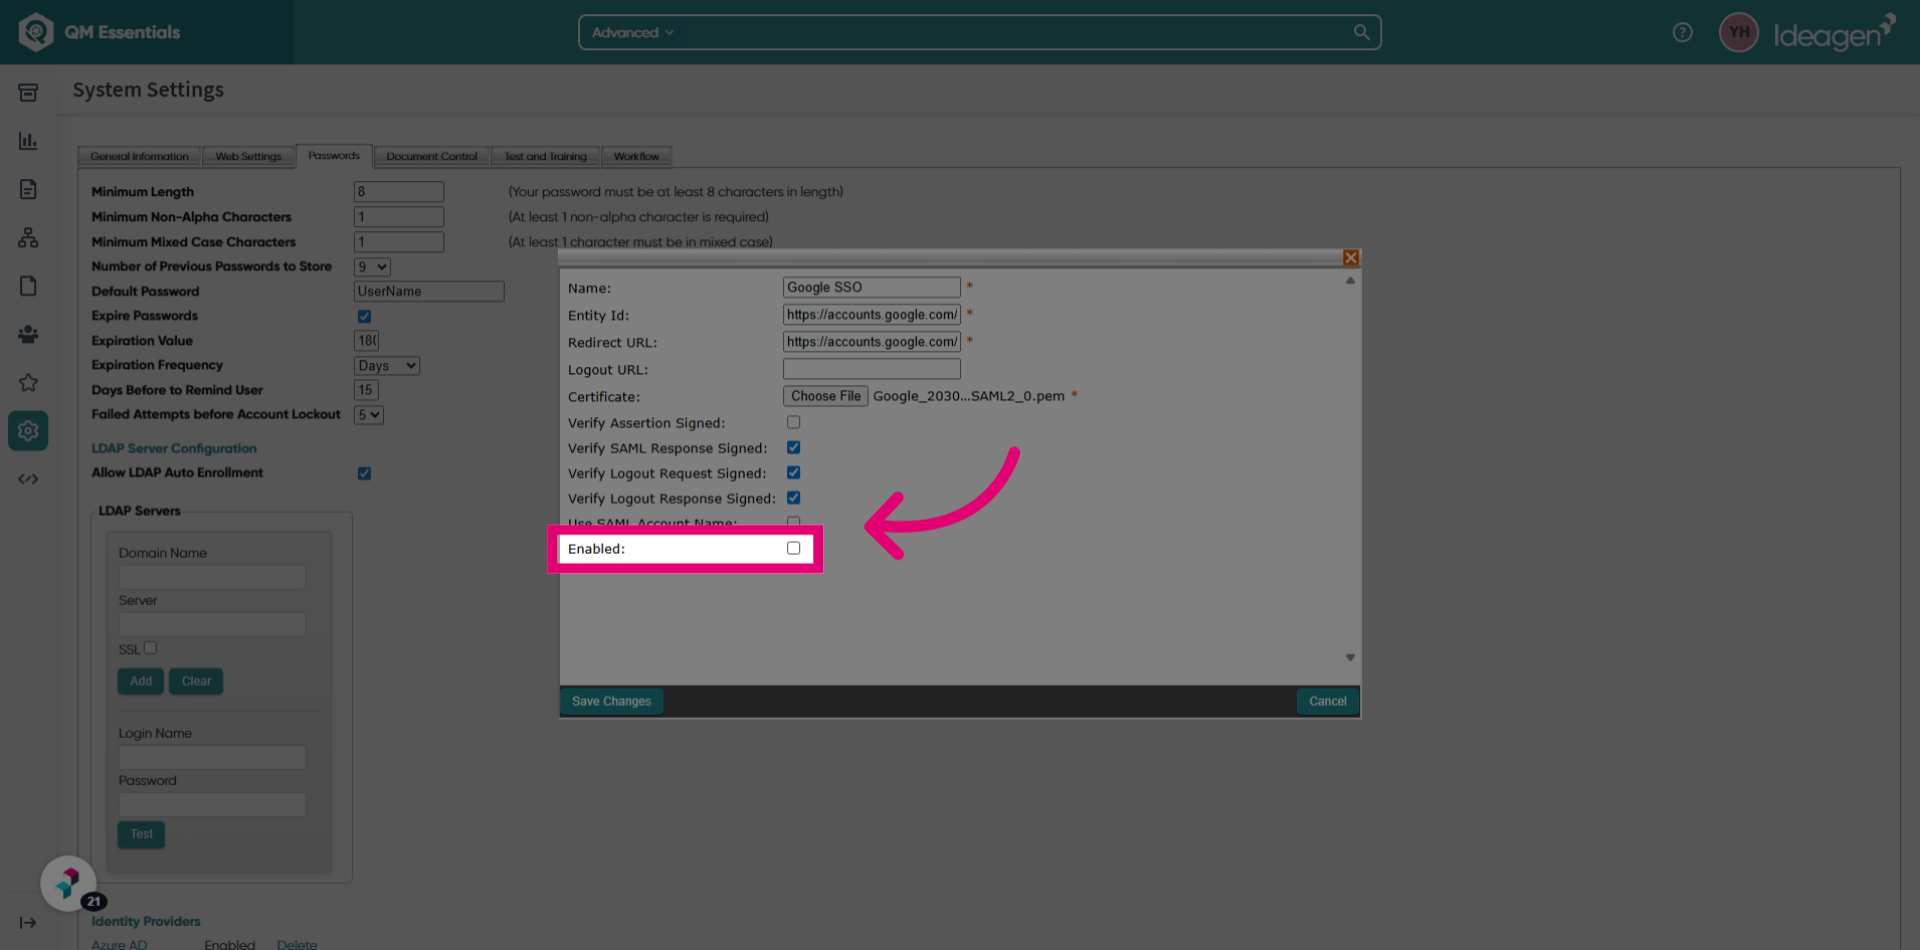Click the QM Essentials logo icon
This screenshot has height=950, width=1920.
click(x=36, y=32)
